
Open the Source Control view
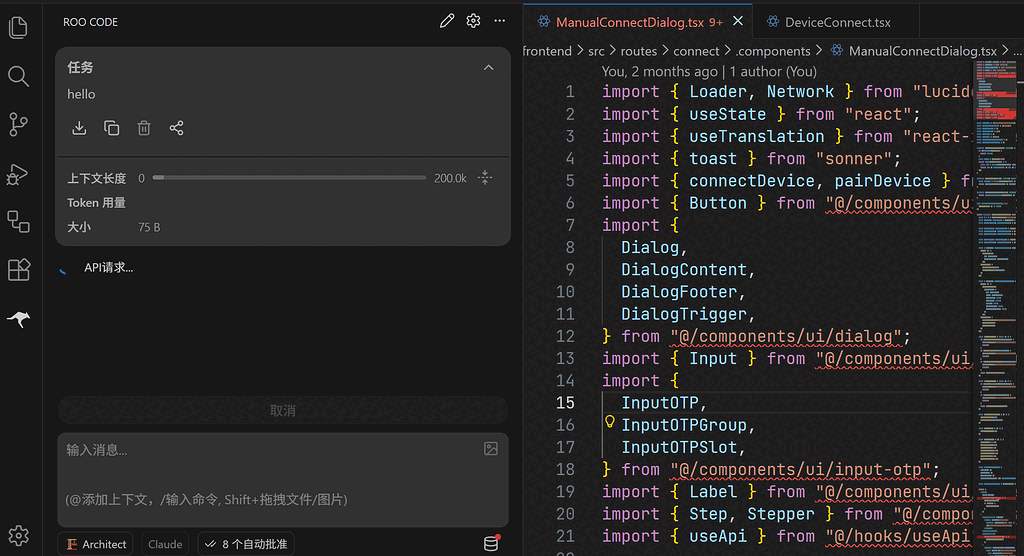click(x=18, y=124)
